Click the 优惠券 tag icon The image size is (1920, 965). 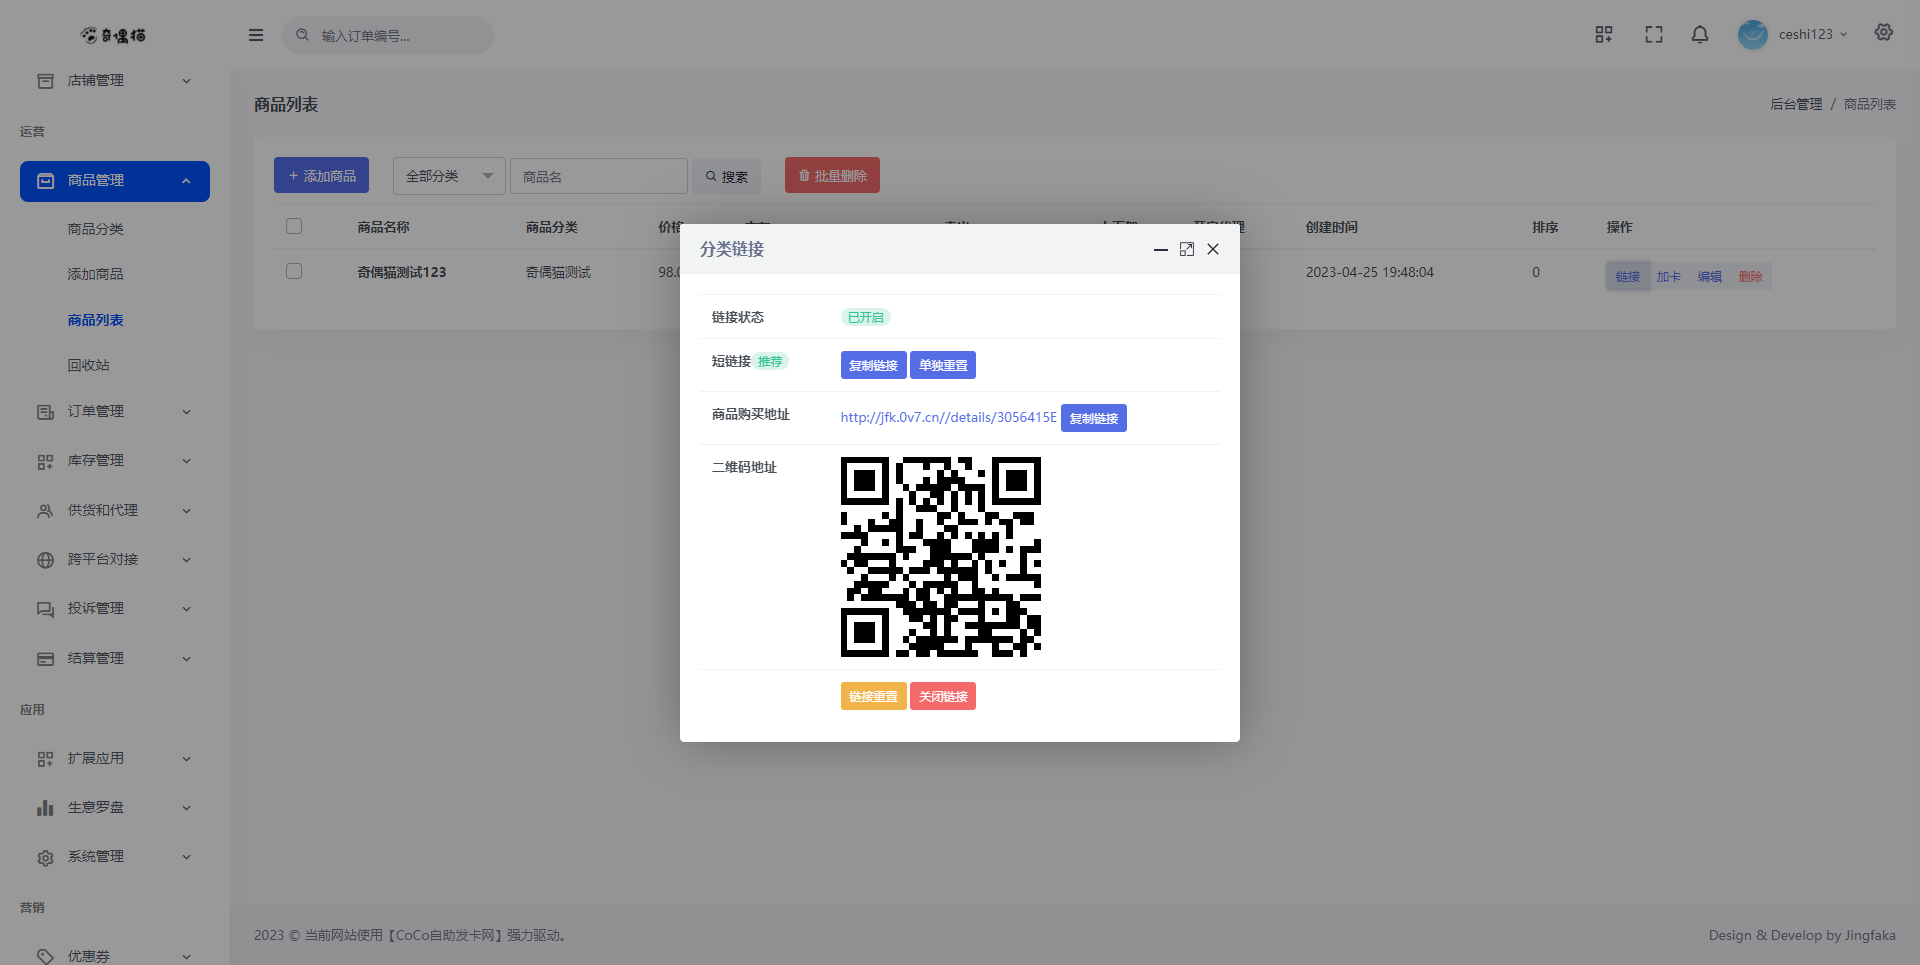pos(45,956)
